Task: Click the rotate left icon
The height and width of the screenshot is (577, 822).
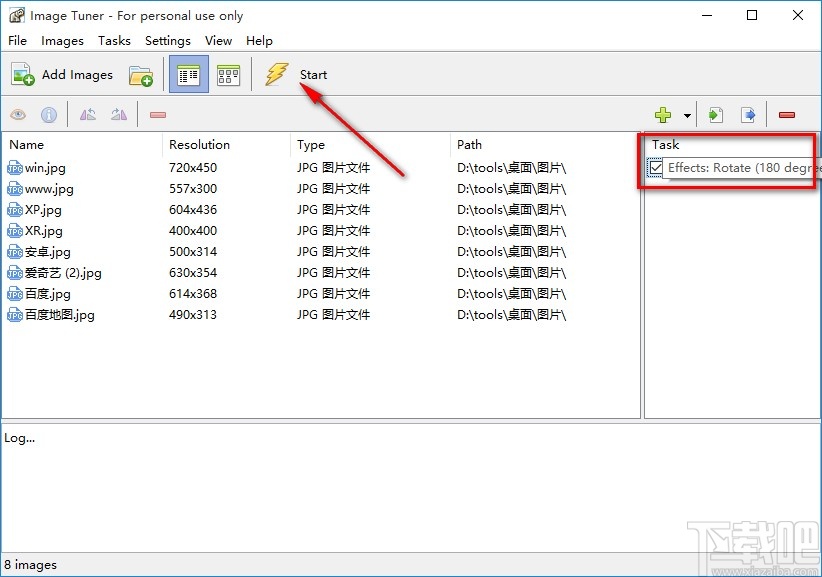Action: 88,114
